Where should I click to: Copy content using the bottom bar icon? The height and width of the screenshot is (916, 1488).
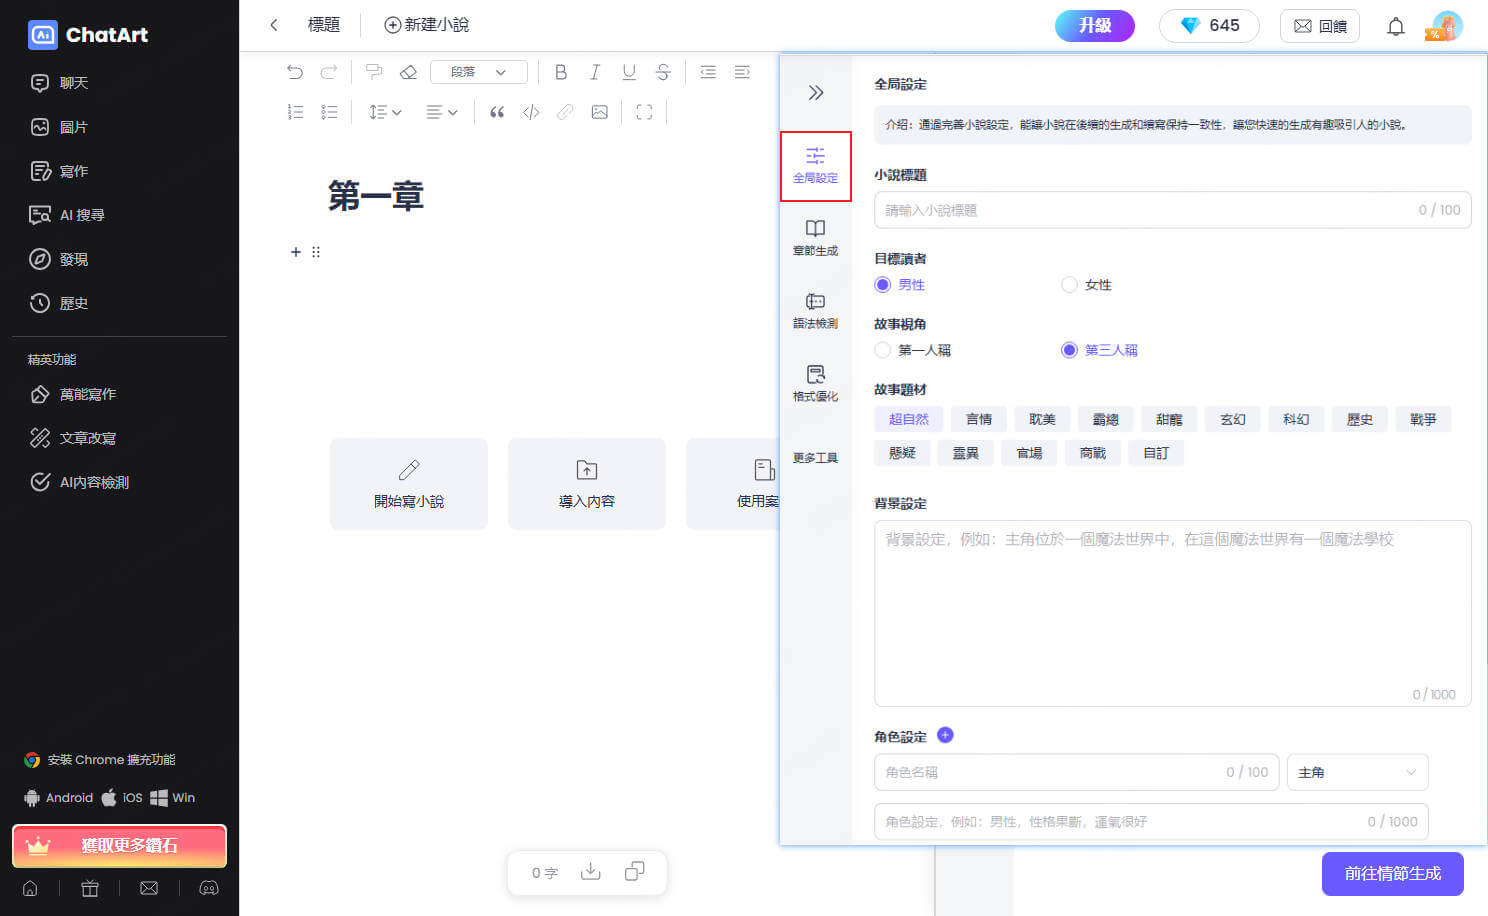point(635,872)
